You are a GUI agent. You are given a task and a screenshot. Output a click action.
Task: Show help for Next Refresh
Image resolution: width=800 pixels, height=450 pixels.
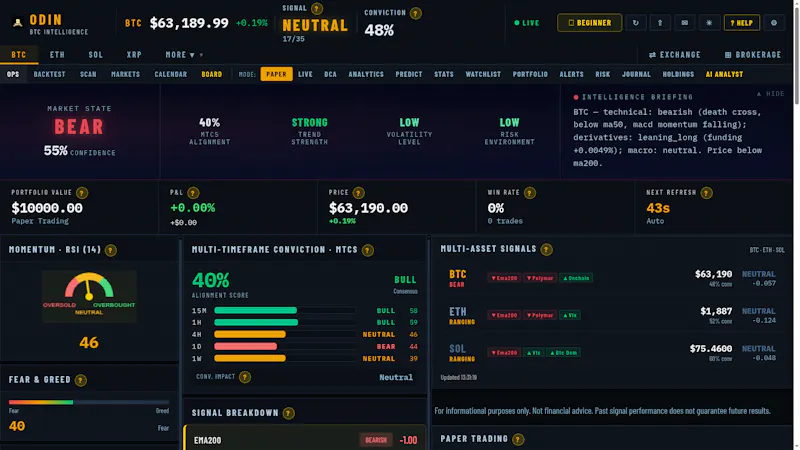coord(706,193)
